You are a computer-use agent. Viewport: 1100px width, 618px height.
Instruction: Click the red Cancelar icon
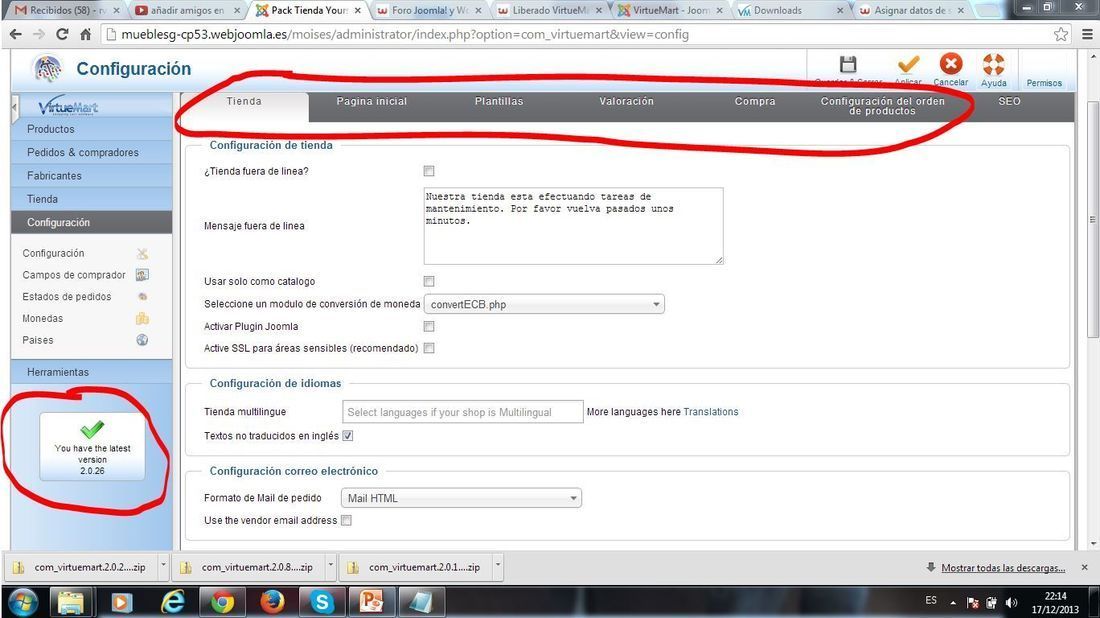pos(951,64)
